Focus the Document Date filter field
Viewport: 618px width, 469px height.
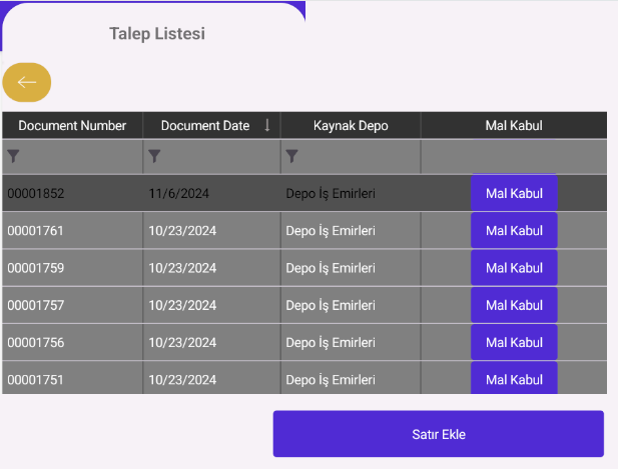click(x=212, y=156)
